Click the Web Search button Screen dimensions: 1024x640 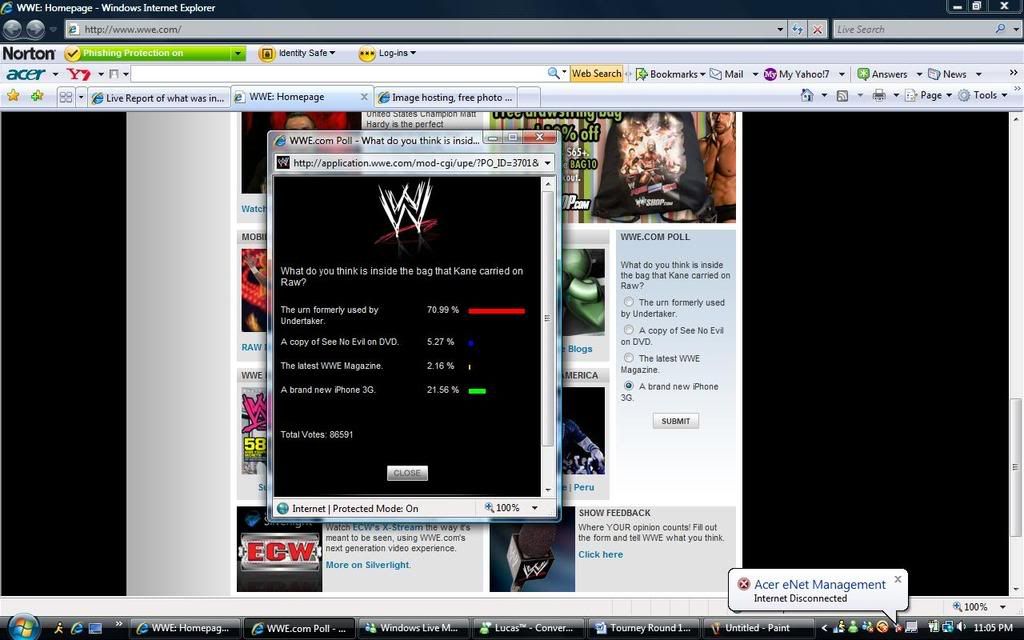(596, 74)
